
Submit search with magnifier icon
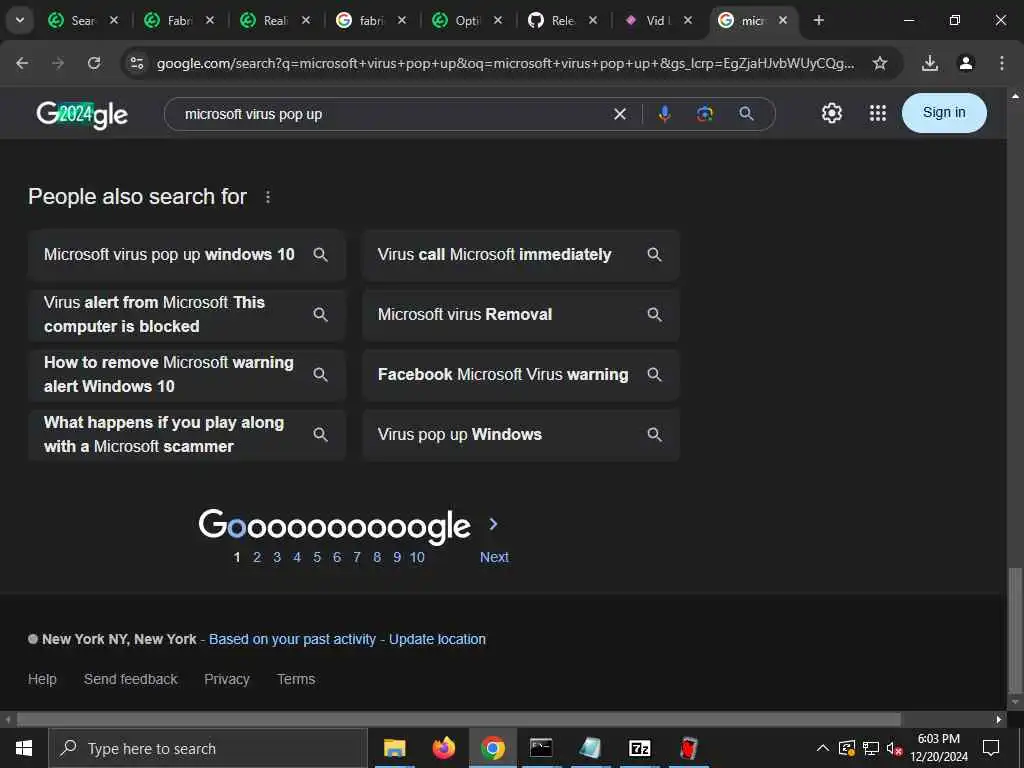coord(746,114)
